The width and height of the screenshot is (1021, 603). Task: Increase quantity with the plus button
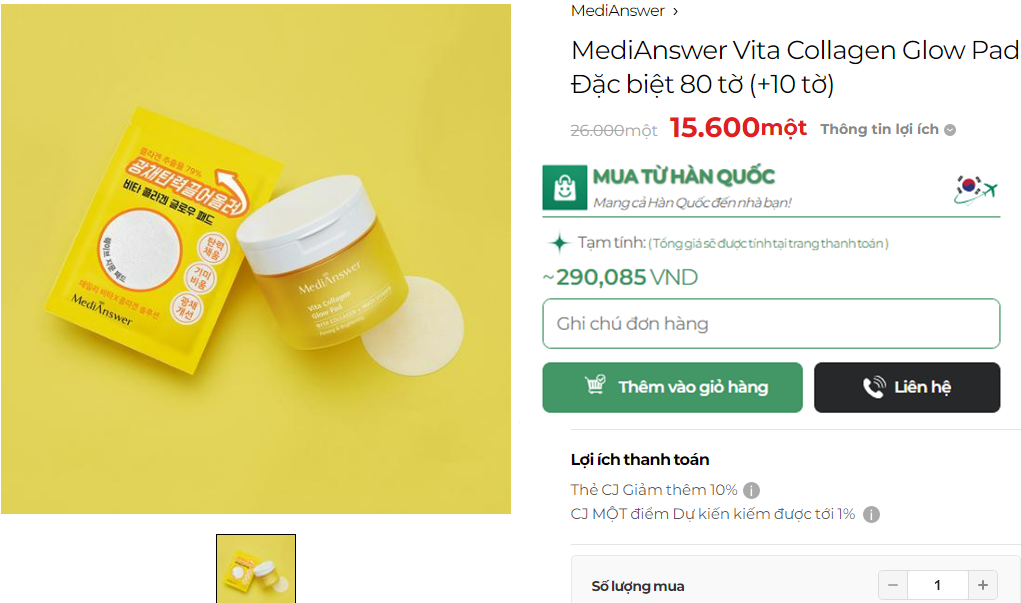click(x=983, y=585)
